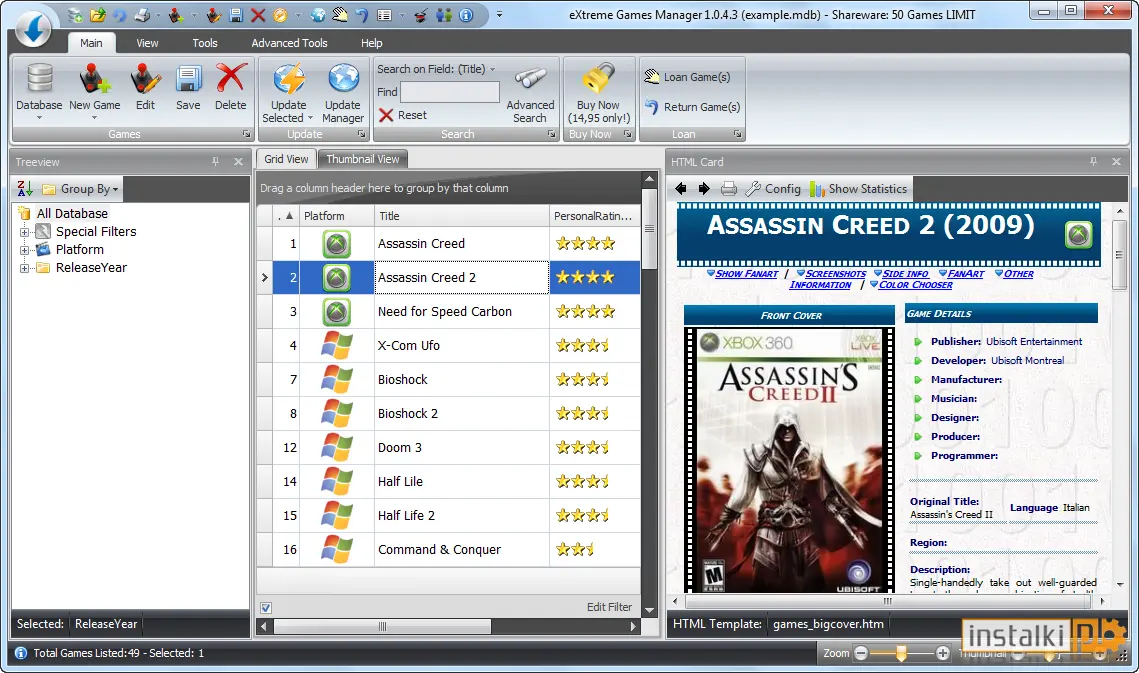This screenshot has width=1139, height=673.
Task: Open the Show Fanart link
Action: (x=746, y=274)
